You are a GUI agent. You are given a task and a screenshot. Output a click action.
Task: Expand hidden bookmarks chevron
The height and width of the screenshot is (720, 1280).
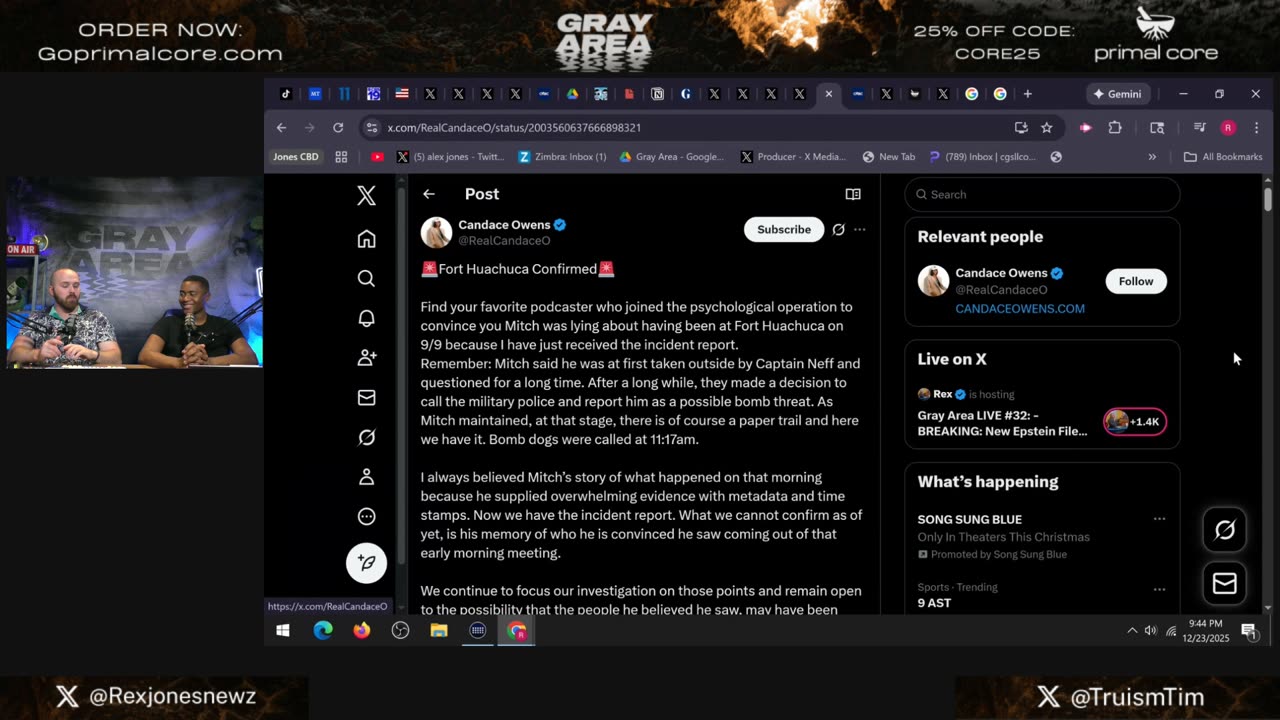point(1152,157)
